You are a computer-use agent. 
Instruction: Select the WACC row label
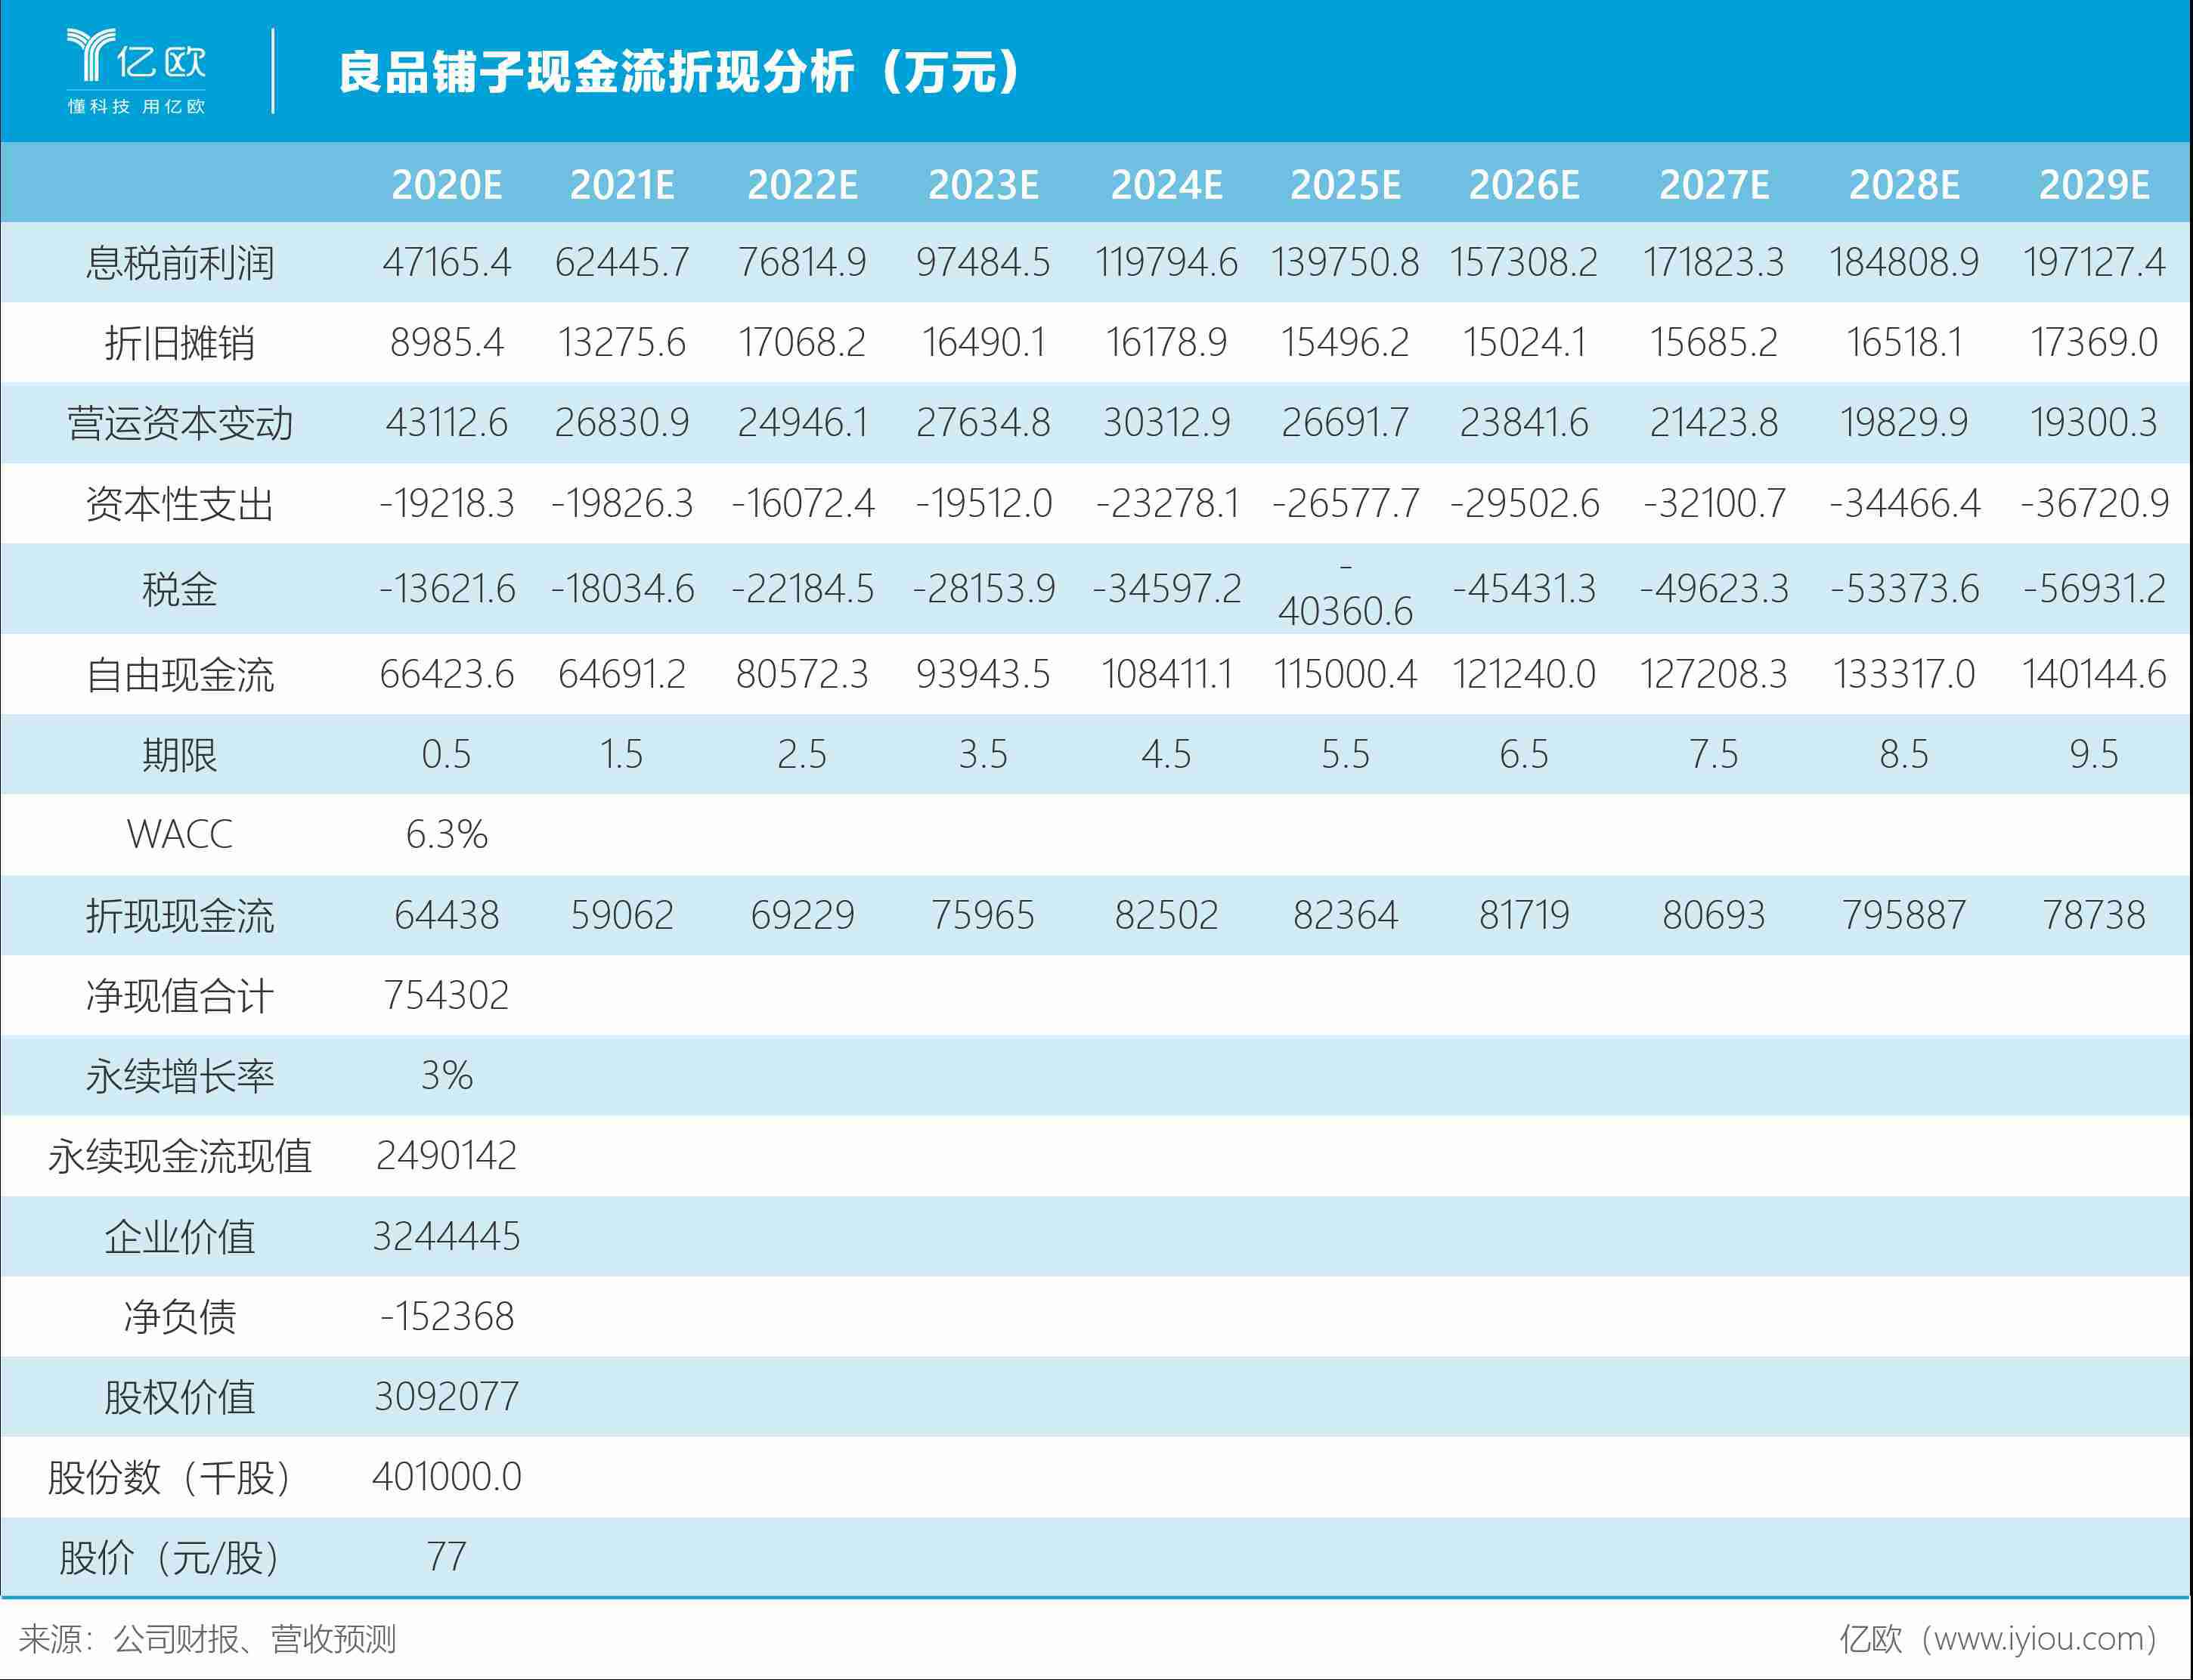[x=180, y=834]
